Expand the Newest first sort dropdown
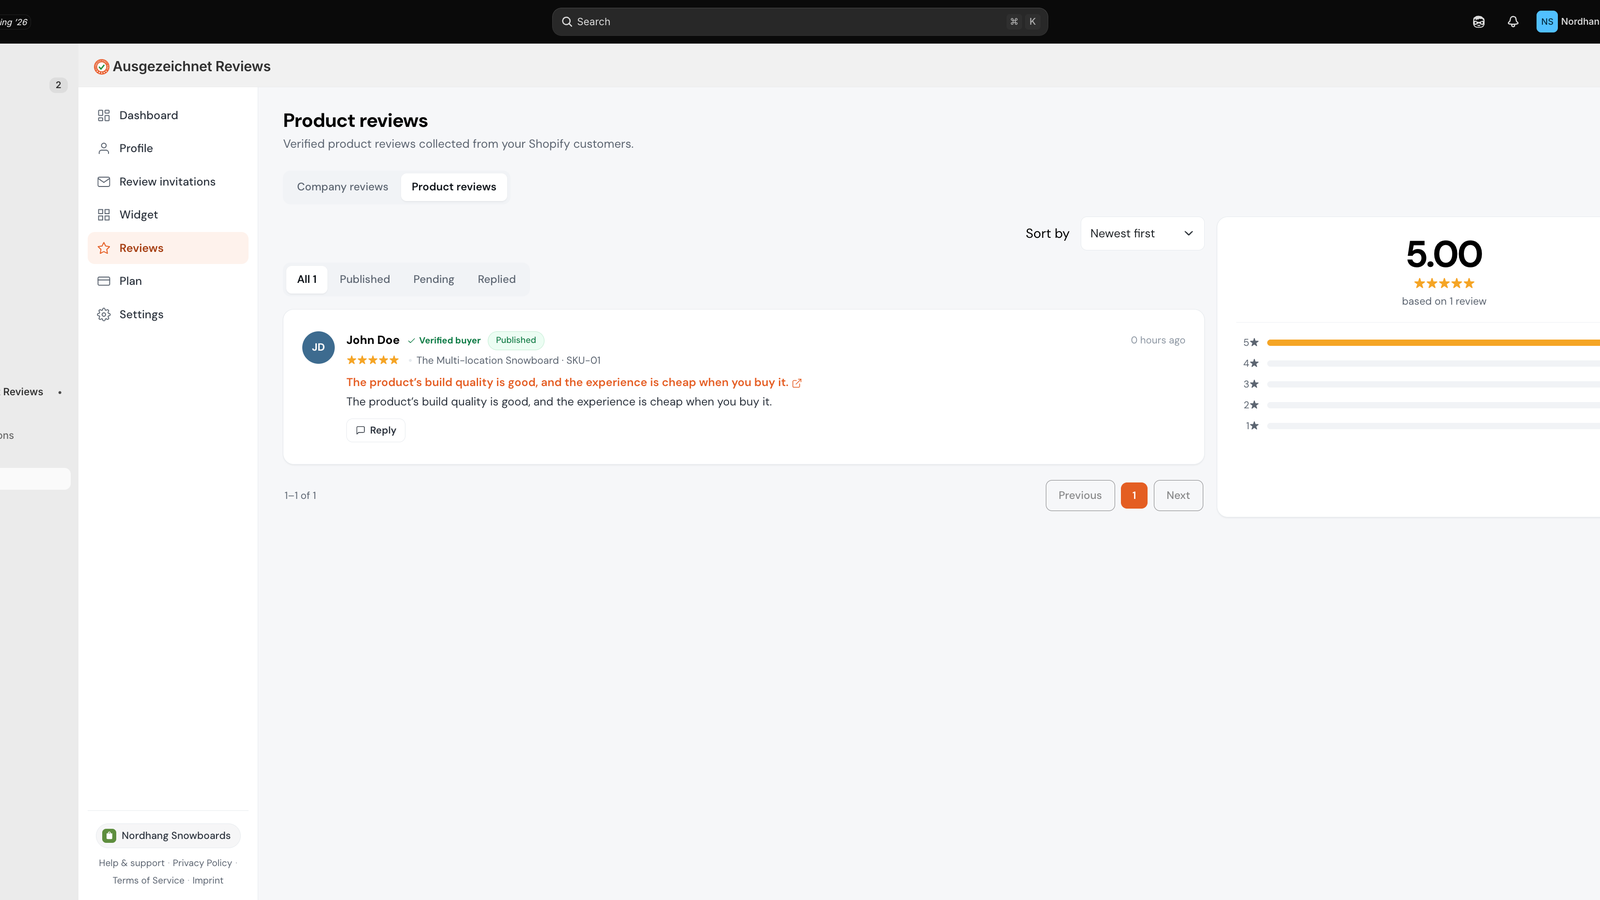Image resolution: width=1600 pixels, height=900 pixels. 1142,233
